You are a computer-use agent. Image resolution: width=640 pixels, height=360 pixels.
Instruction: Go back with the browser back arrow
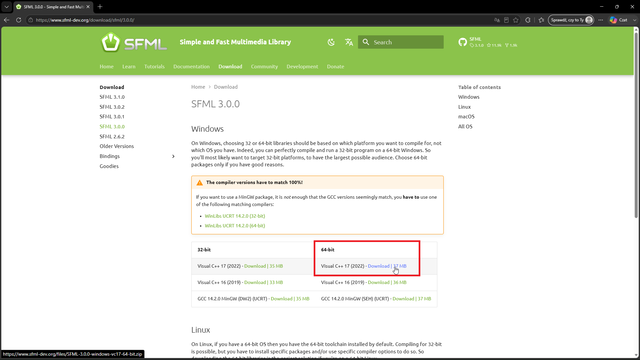coord(7,20)
